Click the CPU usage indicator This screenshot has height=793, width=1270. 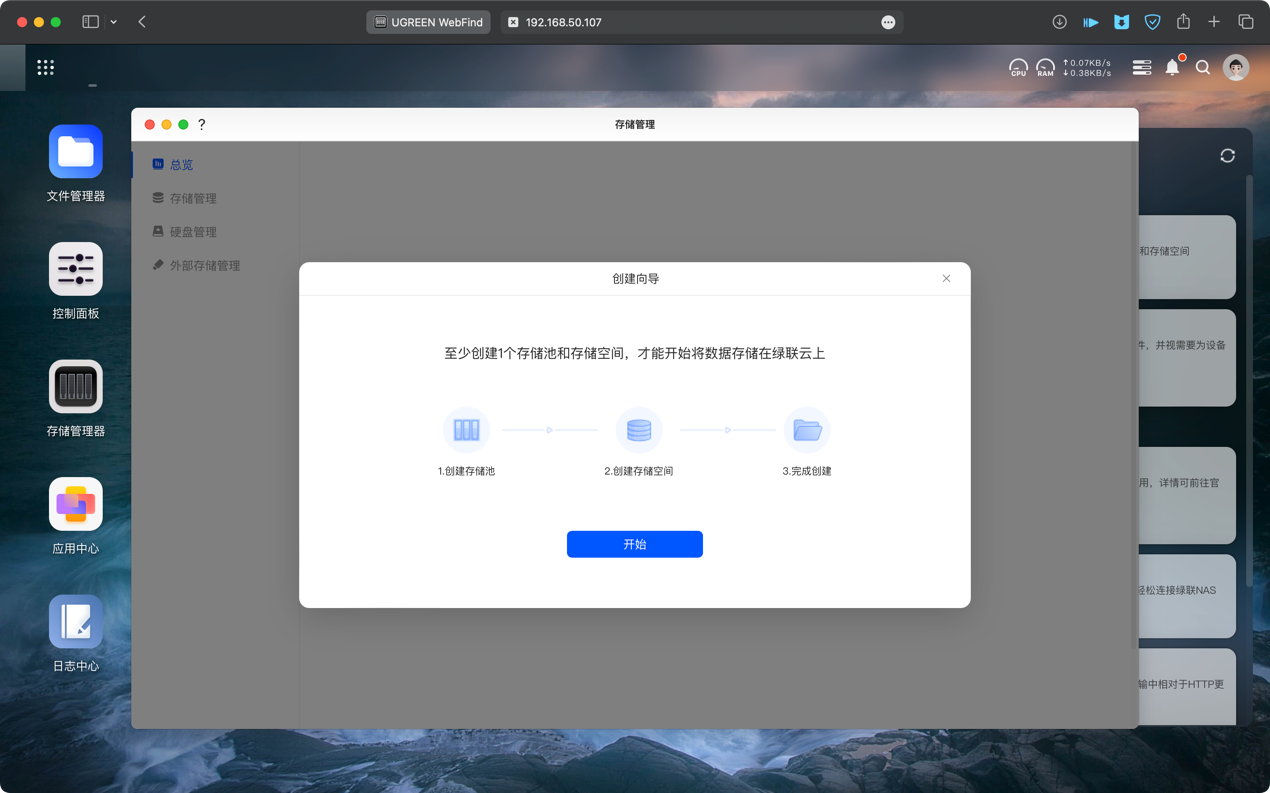pyautogui.click(x=1018, y=67)
